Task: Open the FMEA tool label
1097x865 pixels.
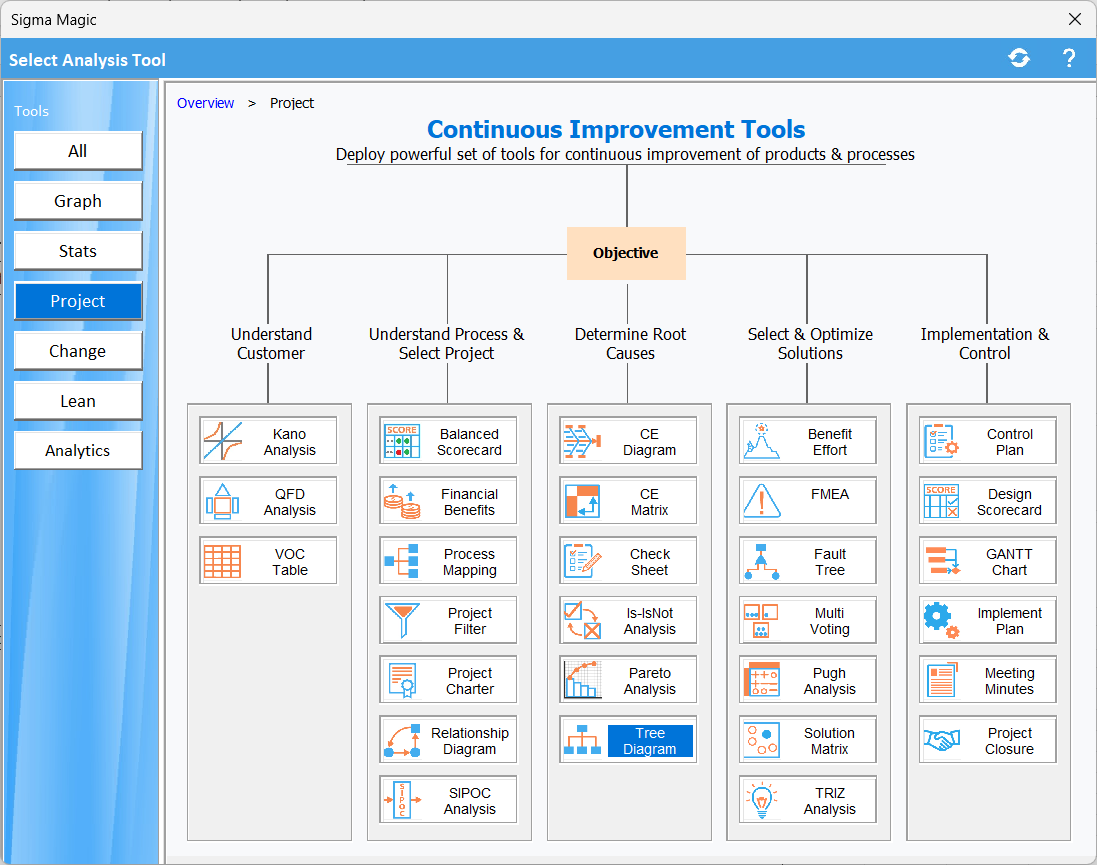Action: pos(830,494)
